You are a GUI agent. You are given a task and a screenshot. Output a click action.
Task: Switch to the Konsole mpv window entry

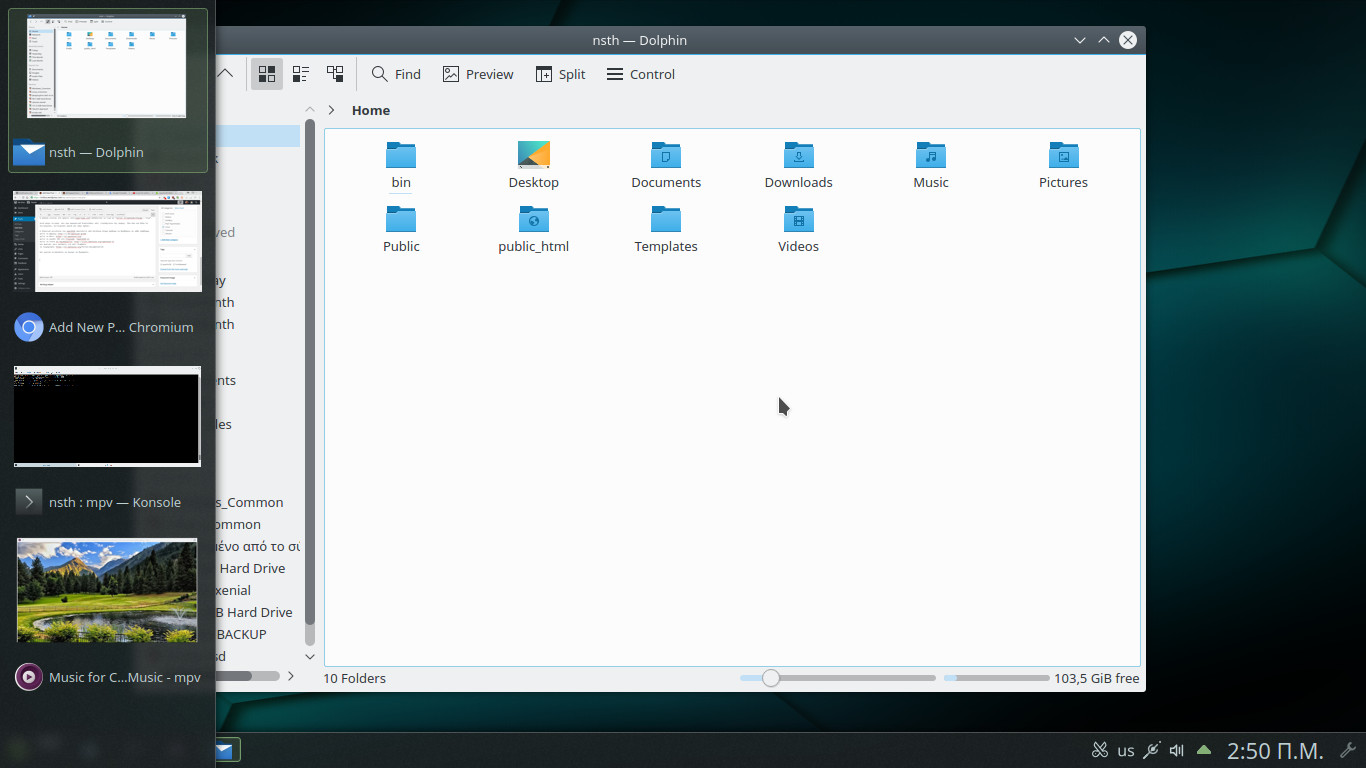point(107,502)
